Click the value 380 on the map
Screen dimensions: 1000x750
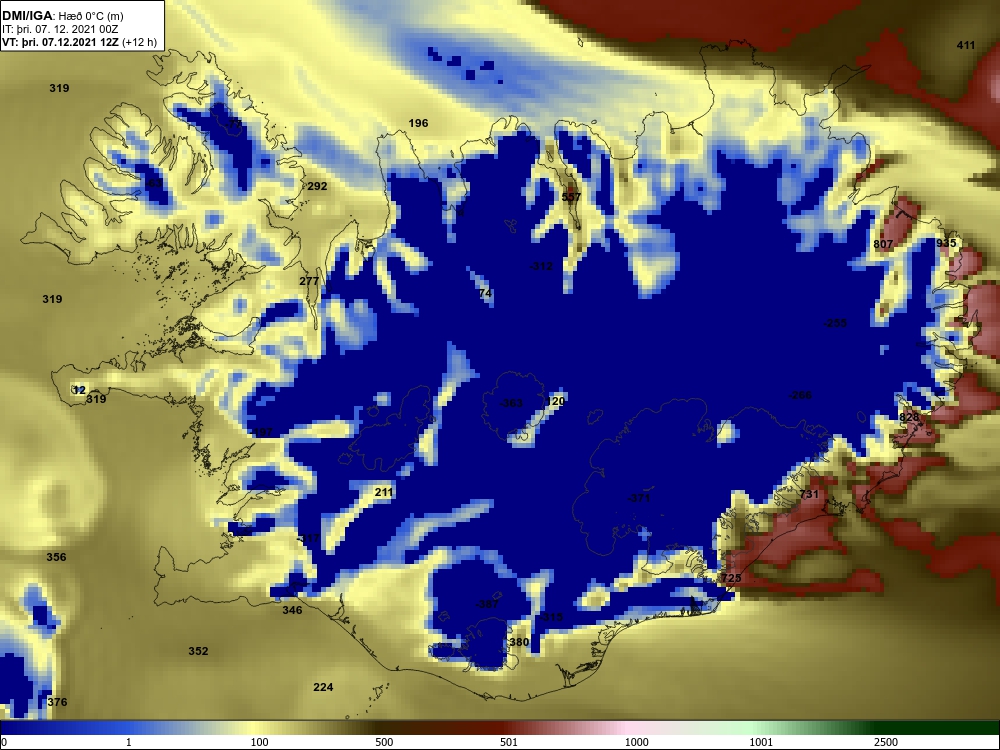519,642
